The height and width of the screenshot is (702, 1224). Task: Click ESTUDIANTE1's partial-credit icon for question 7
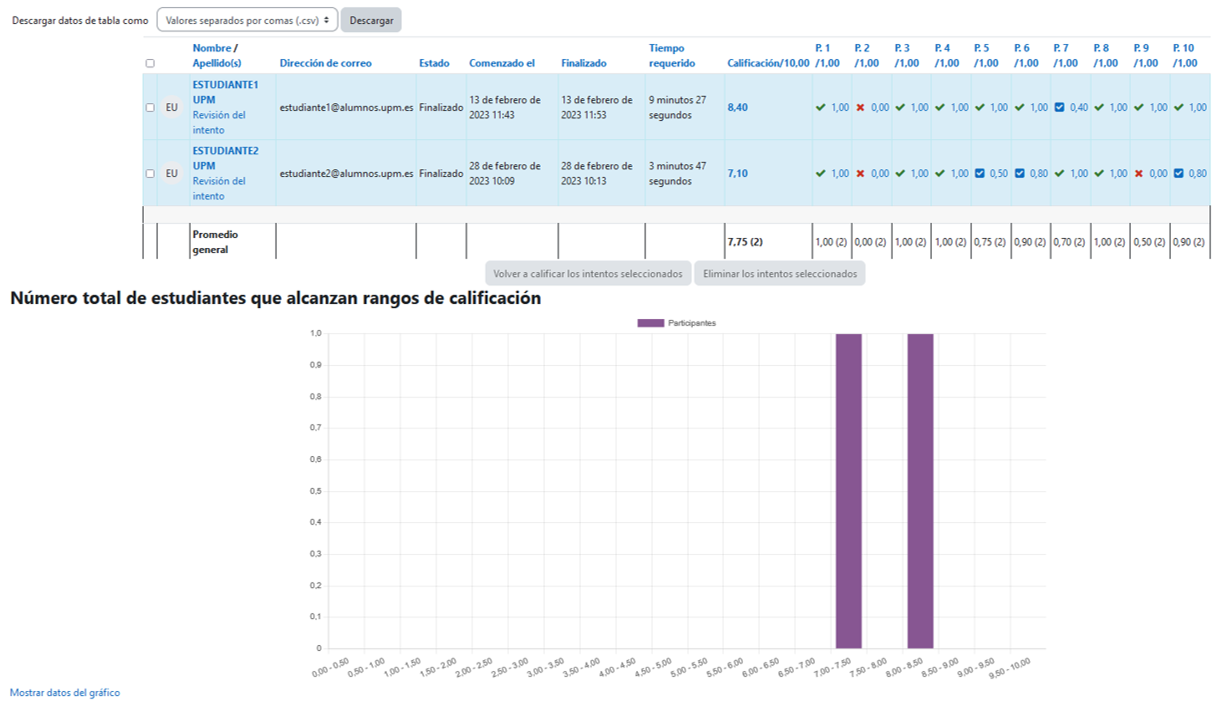coord(1059,107)
